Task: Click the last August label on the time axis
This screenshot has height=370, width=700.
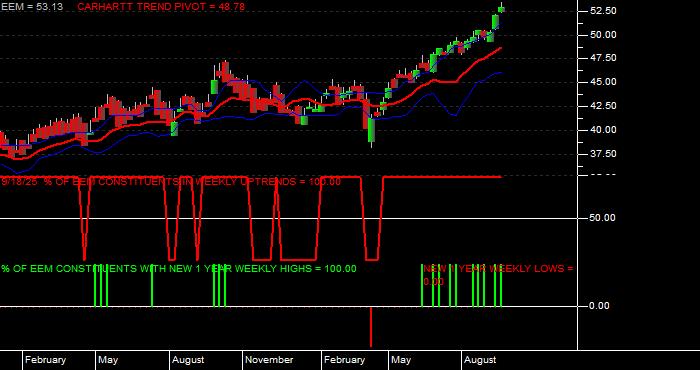Action: [480, 360]
